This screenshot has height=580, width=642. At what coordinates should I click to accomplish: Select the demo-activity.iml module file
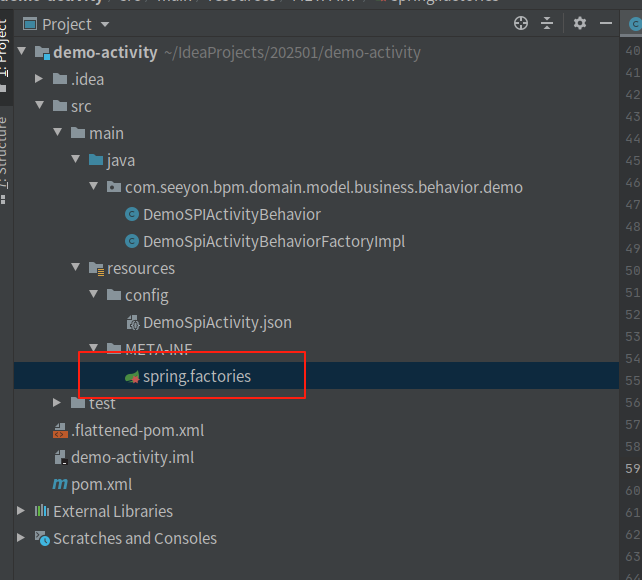[x=132, y=457]
